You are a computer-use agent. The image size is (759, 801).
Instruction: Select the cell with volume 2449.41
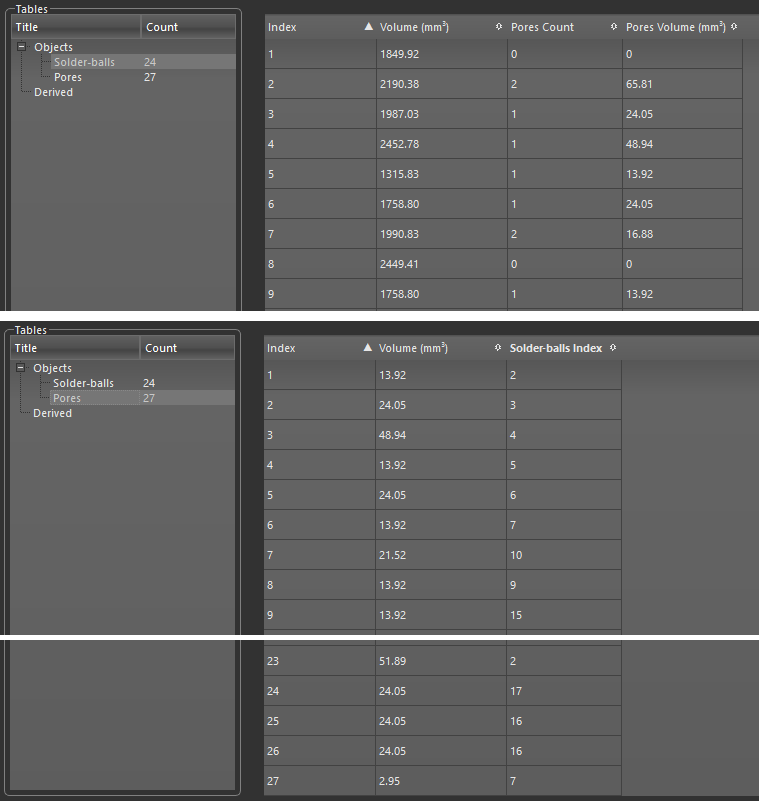442,264
